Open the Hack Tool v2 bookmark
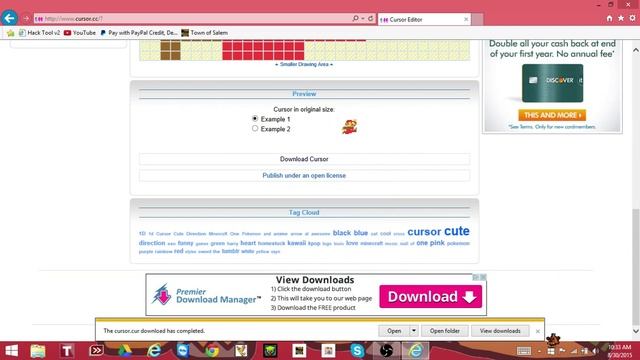The height and width of the screenshot is (360, 640). click(40, 33)
